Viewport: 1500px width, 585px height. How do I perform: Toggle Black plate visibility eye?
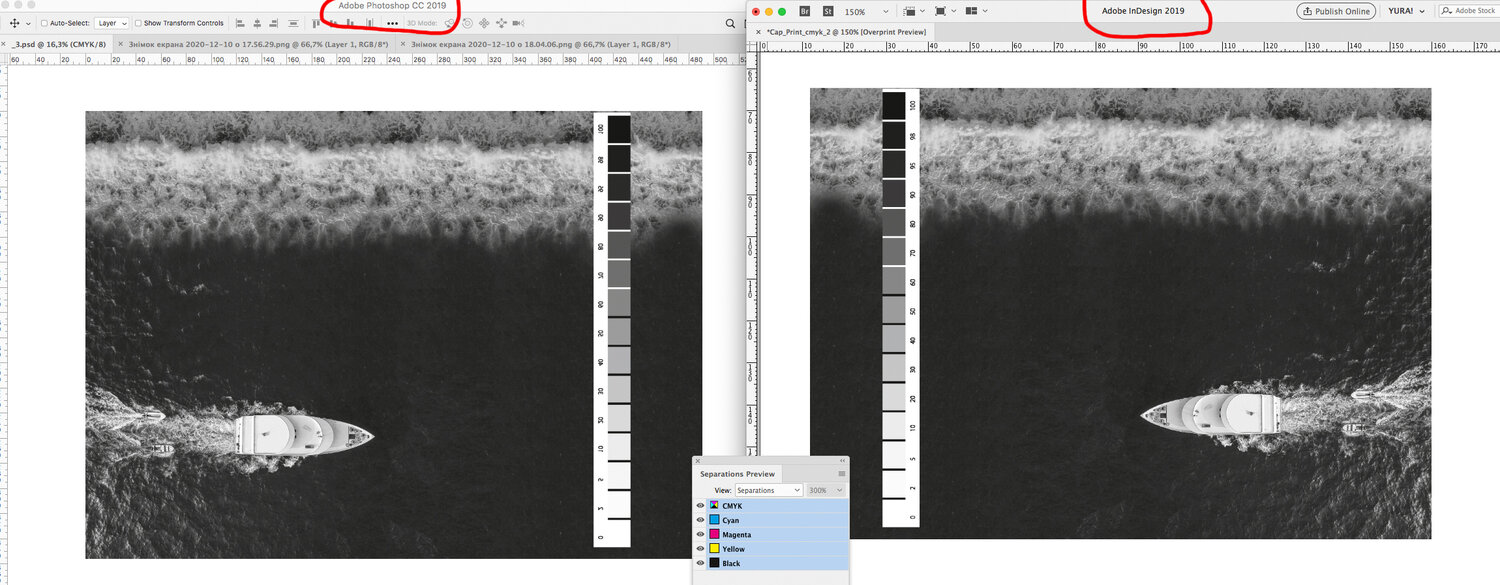(x=700, y=563)
